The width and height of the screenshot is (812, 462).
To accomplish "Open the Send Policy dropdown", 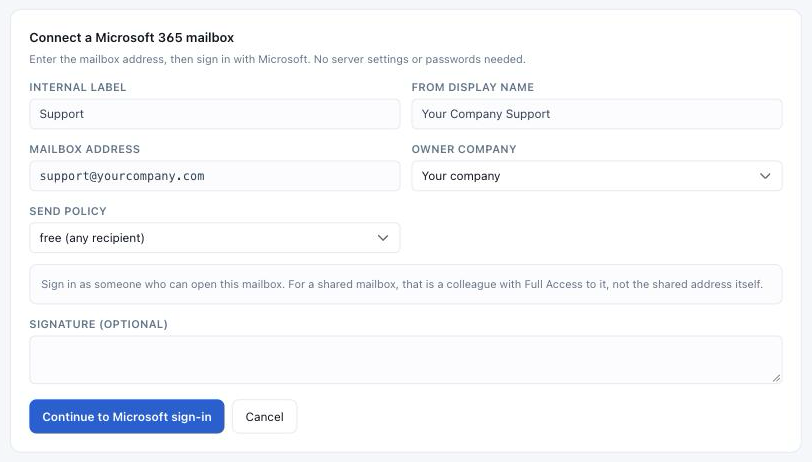I will 214,238.
